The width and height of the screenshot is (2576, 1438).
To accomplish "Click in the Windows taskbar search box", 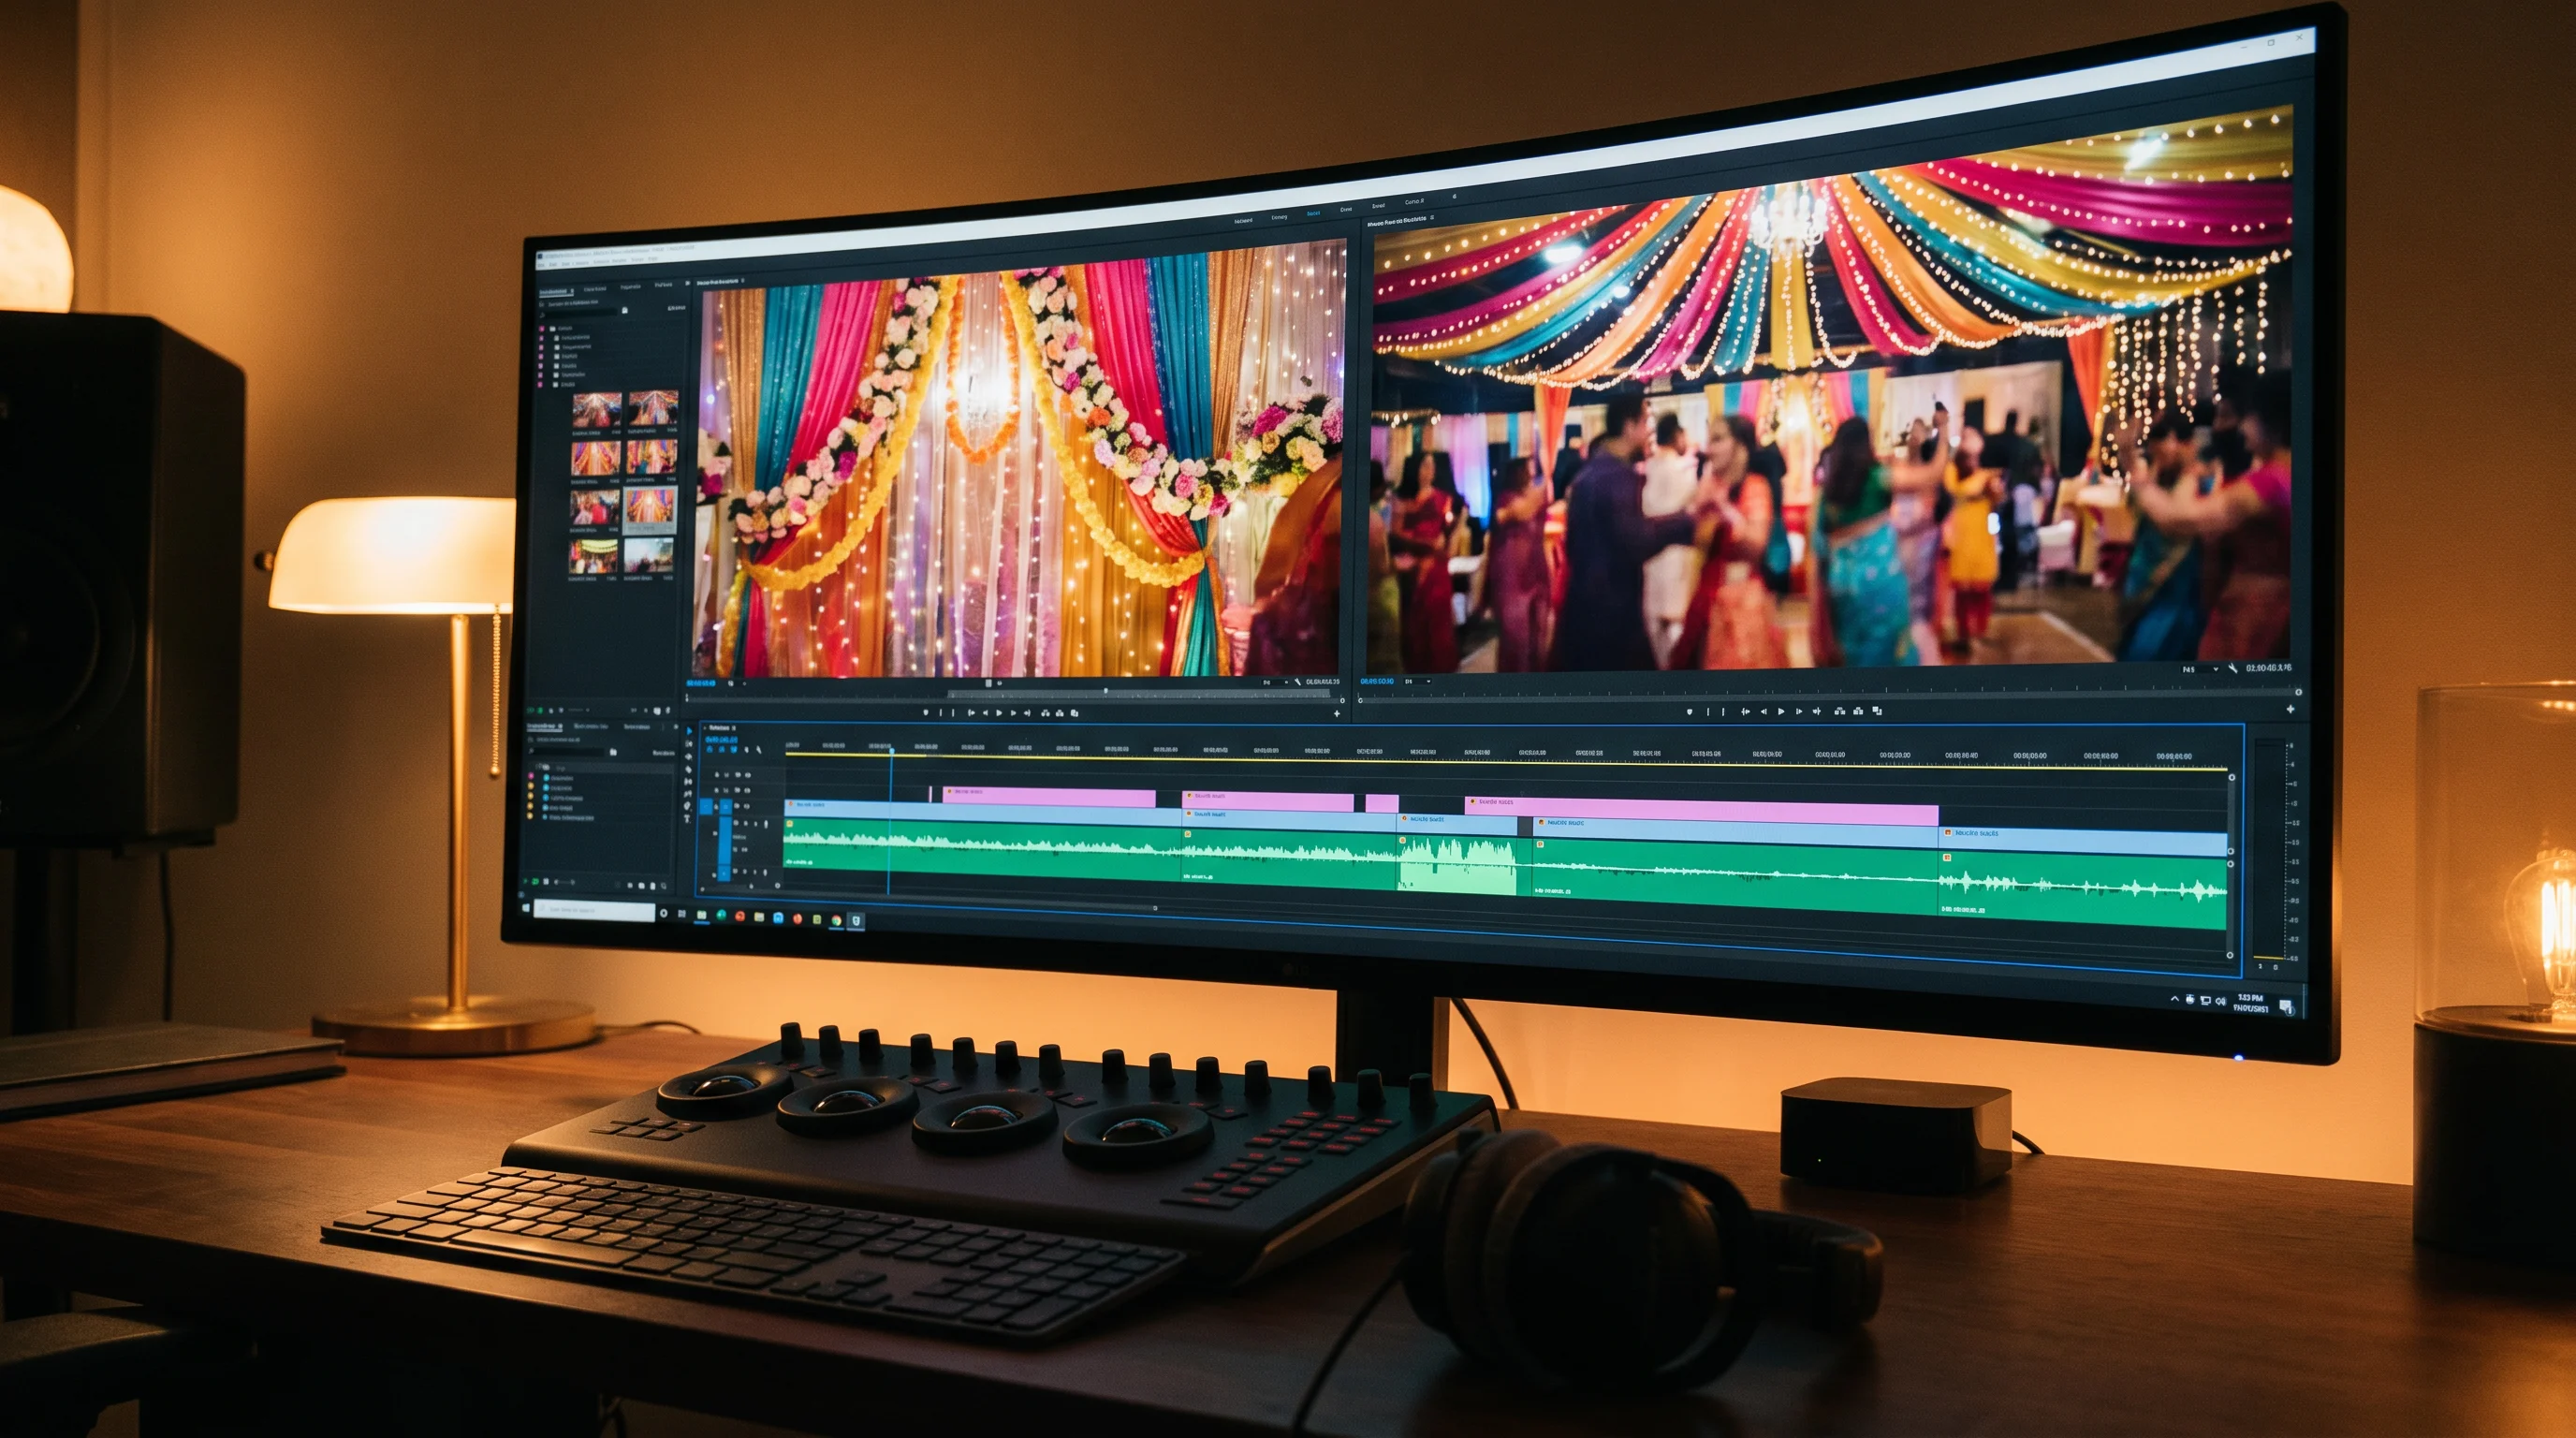I will (x=595, y=911).
